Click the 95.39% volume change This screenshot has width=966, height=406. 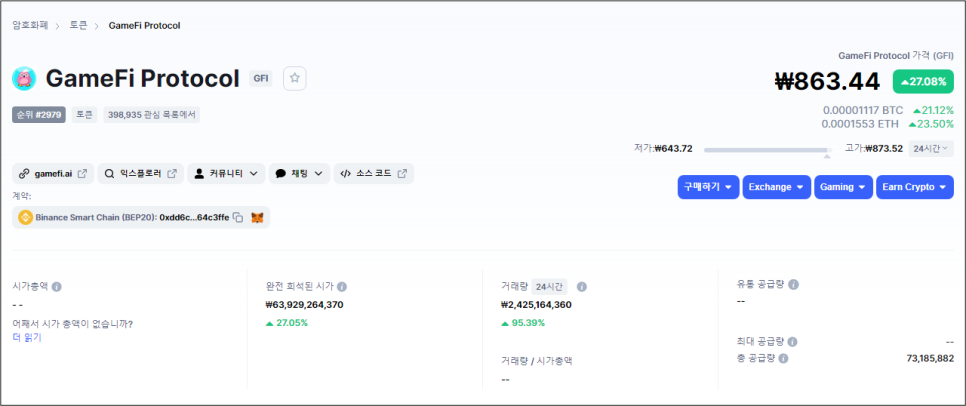point(523,323)
